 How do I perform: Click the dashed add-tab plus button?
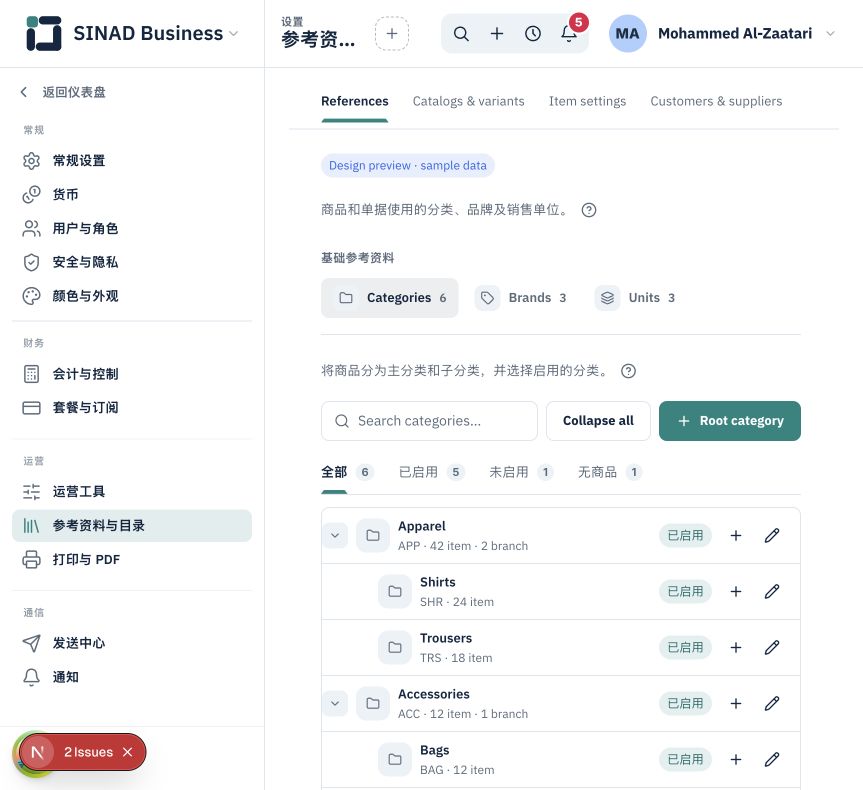(x=392, y=34)
